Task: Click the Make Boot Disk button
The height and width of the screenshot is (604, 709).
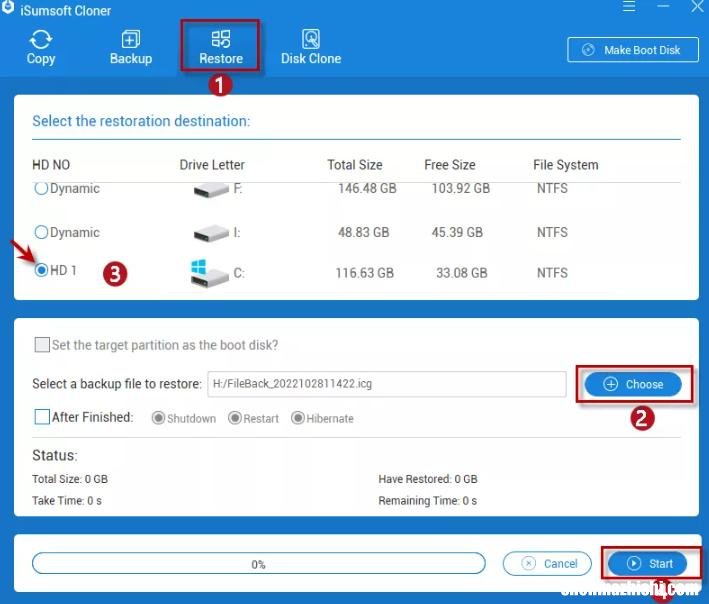Action: (631, 50)
